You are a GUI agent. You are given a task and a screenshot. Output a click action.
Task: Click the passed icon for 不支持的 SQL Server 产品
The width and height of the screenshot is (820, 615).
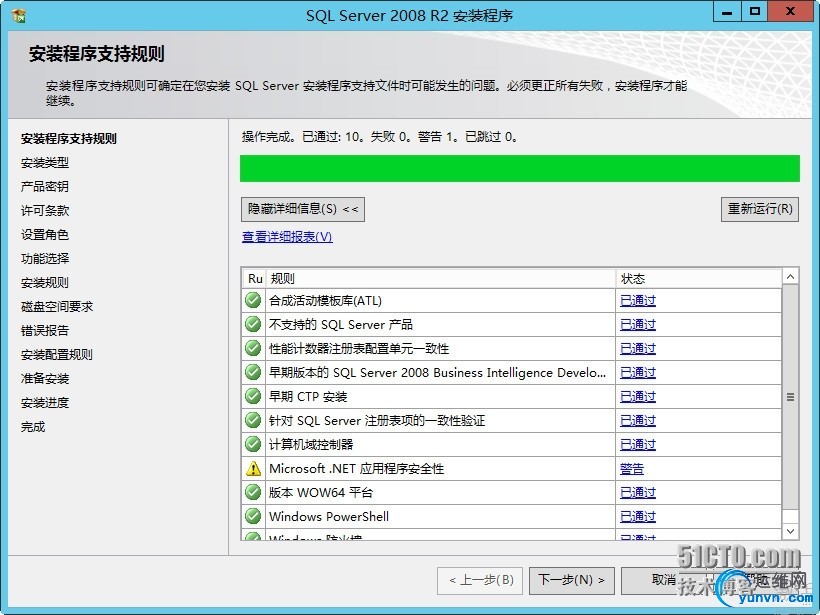(253, 324)
